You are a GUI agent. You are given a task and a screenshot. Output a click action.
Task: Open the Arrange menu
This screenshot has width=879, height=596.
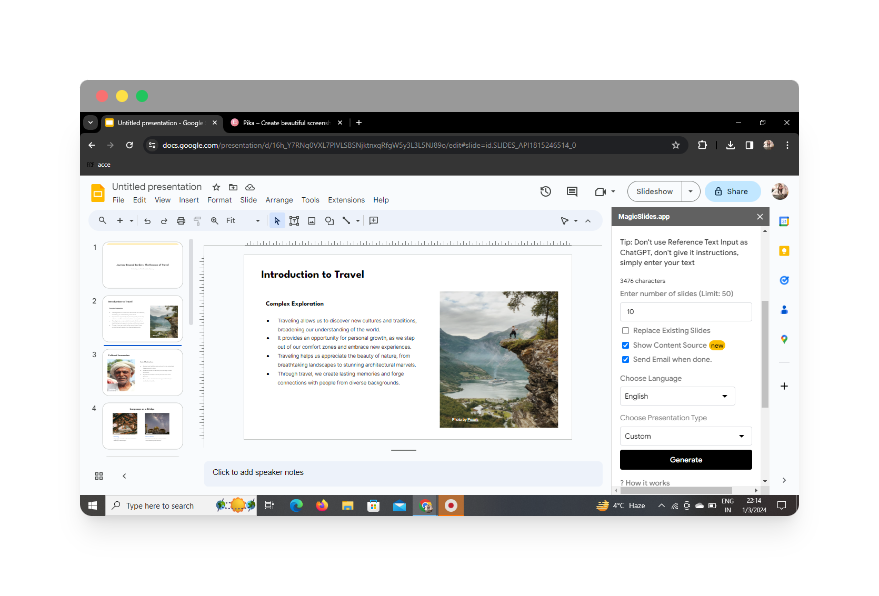tap(279, 200)
